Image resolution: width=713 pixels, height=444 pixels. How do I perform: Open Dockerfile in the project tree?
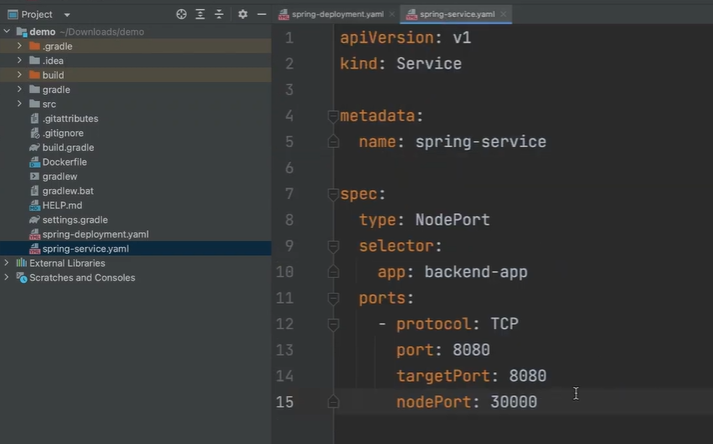click(65, 162)
